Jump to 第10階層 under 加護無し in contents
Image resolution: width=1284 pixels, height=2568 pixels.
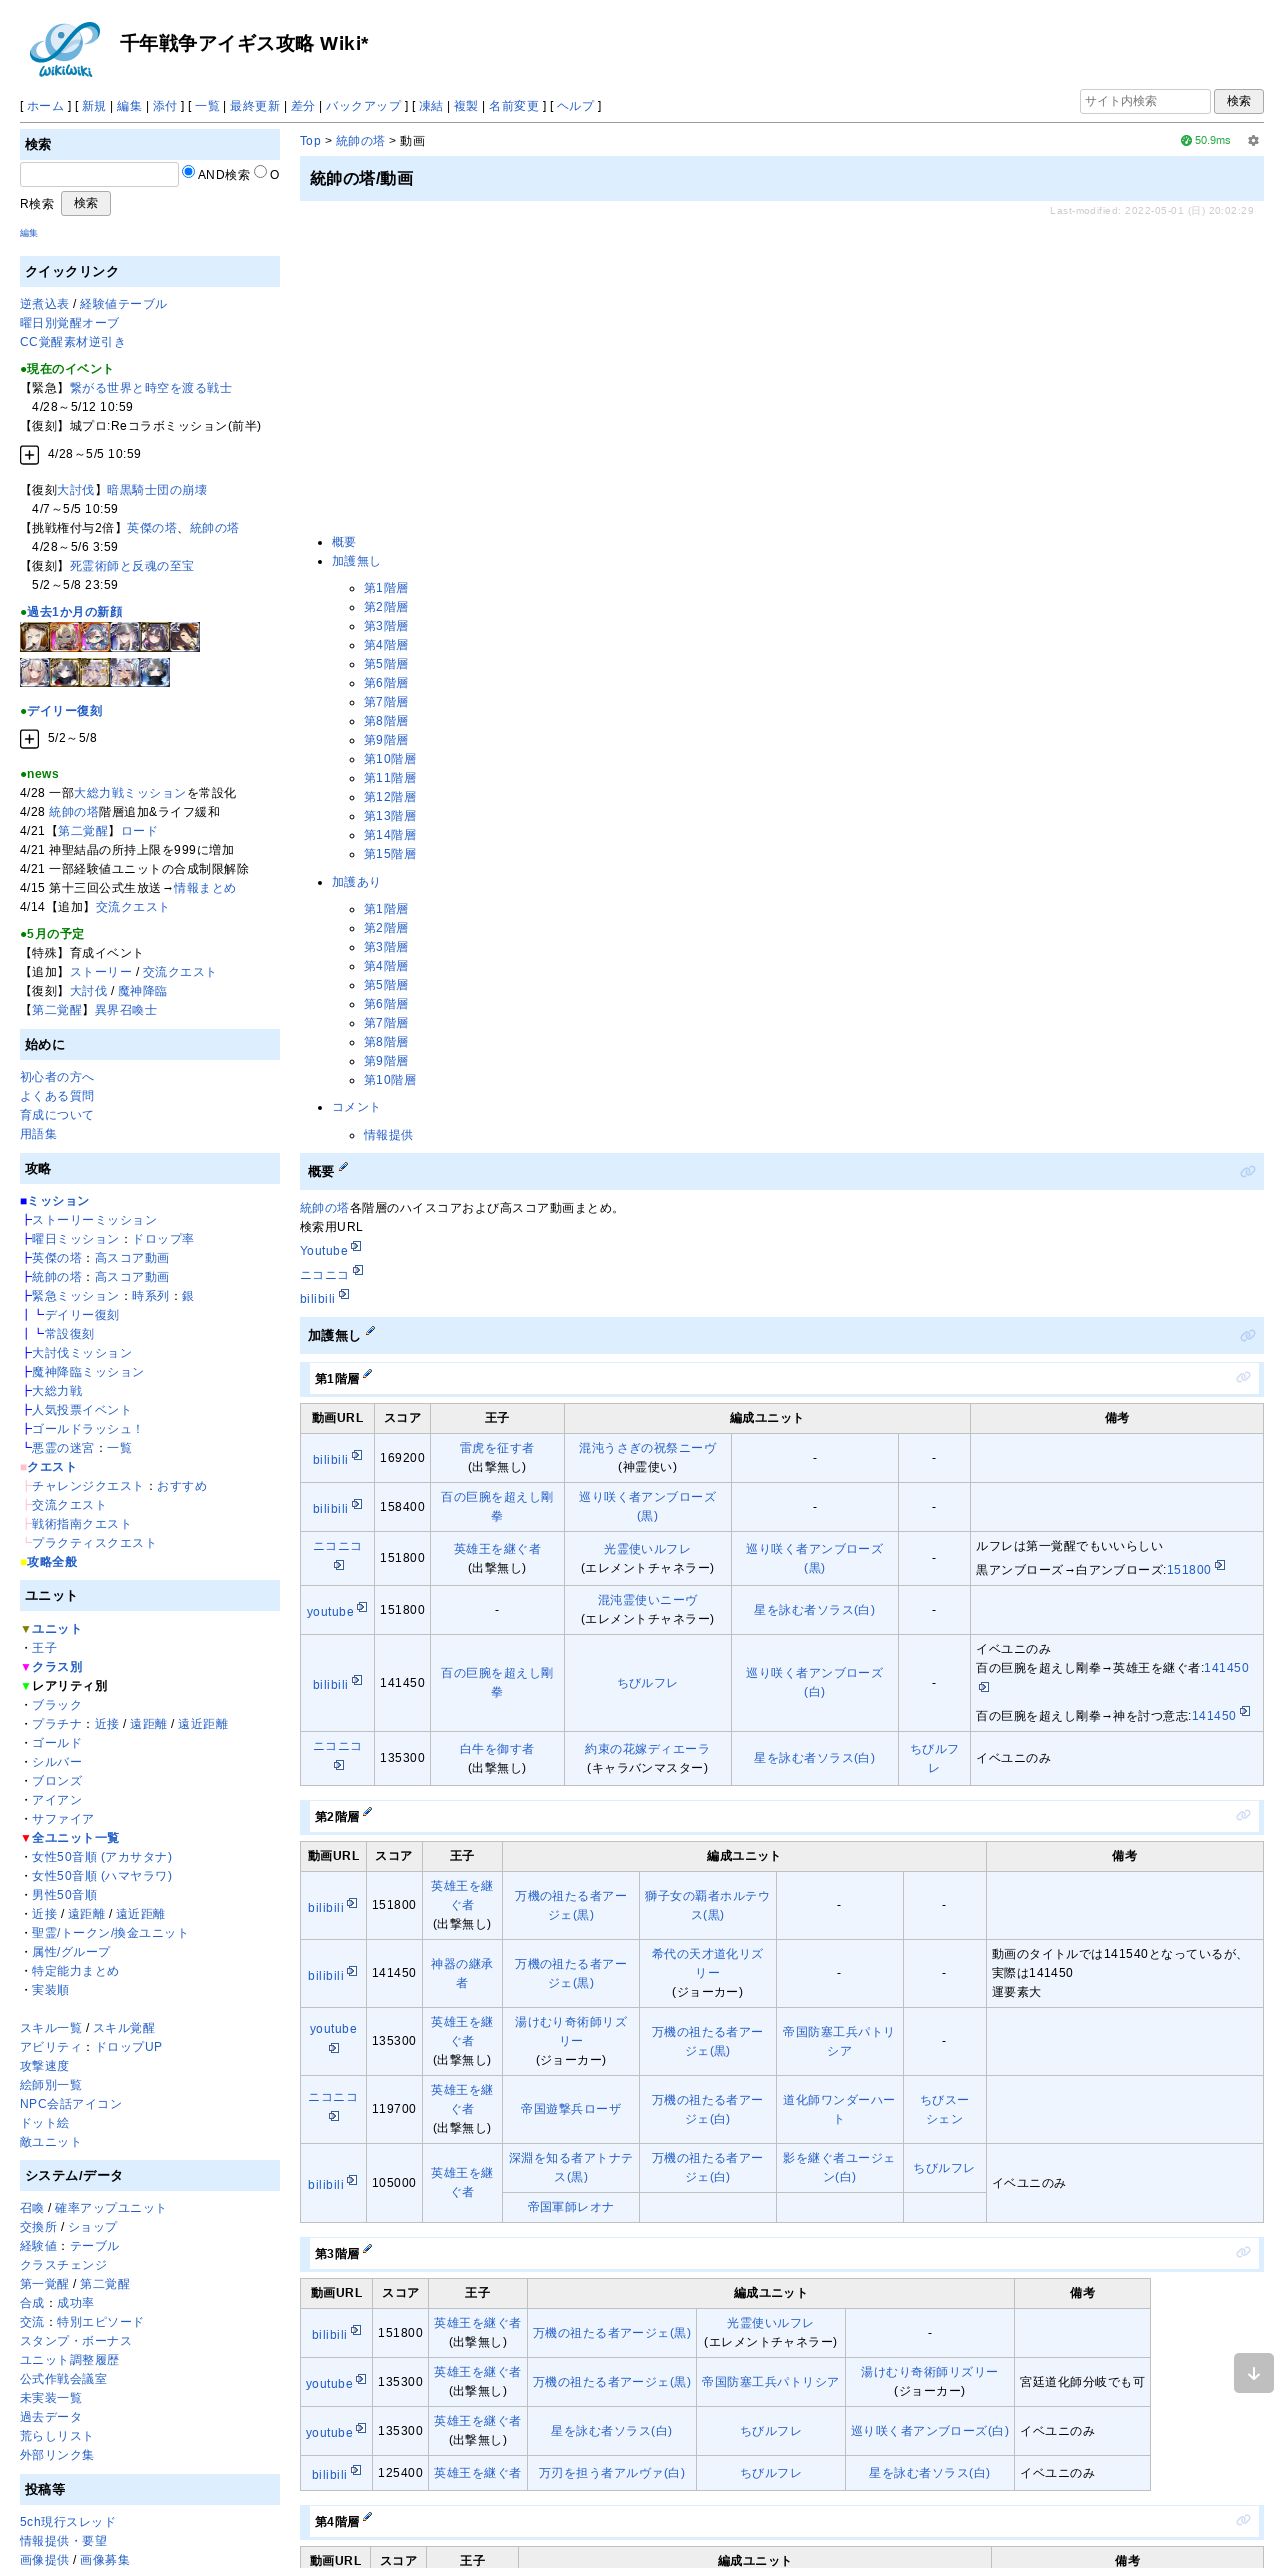(390, 759)
